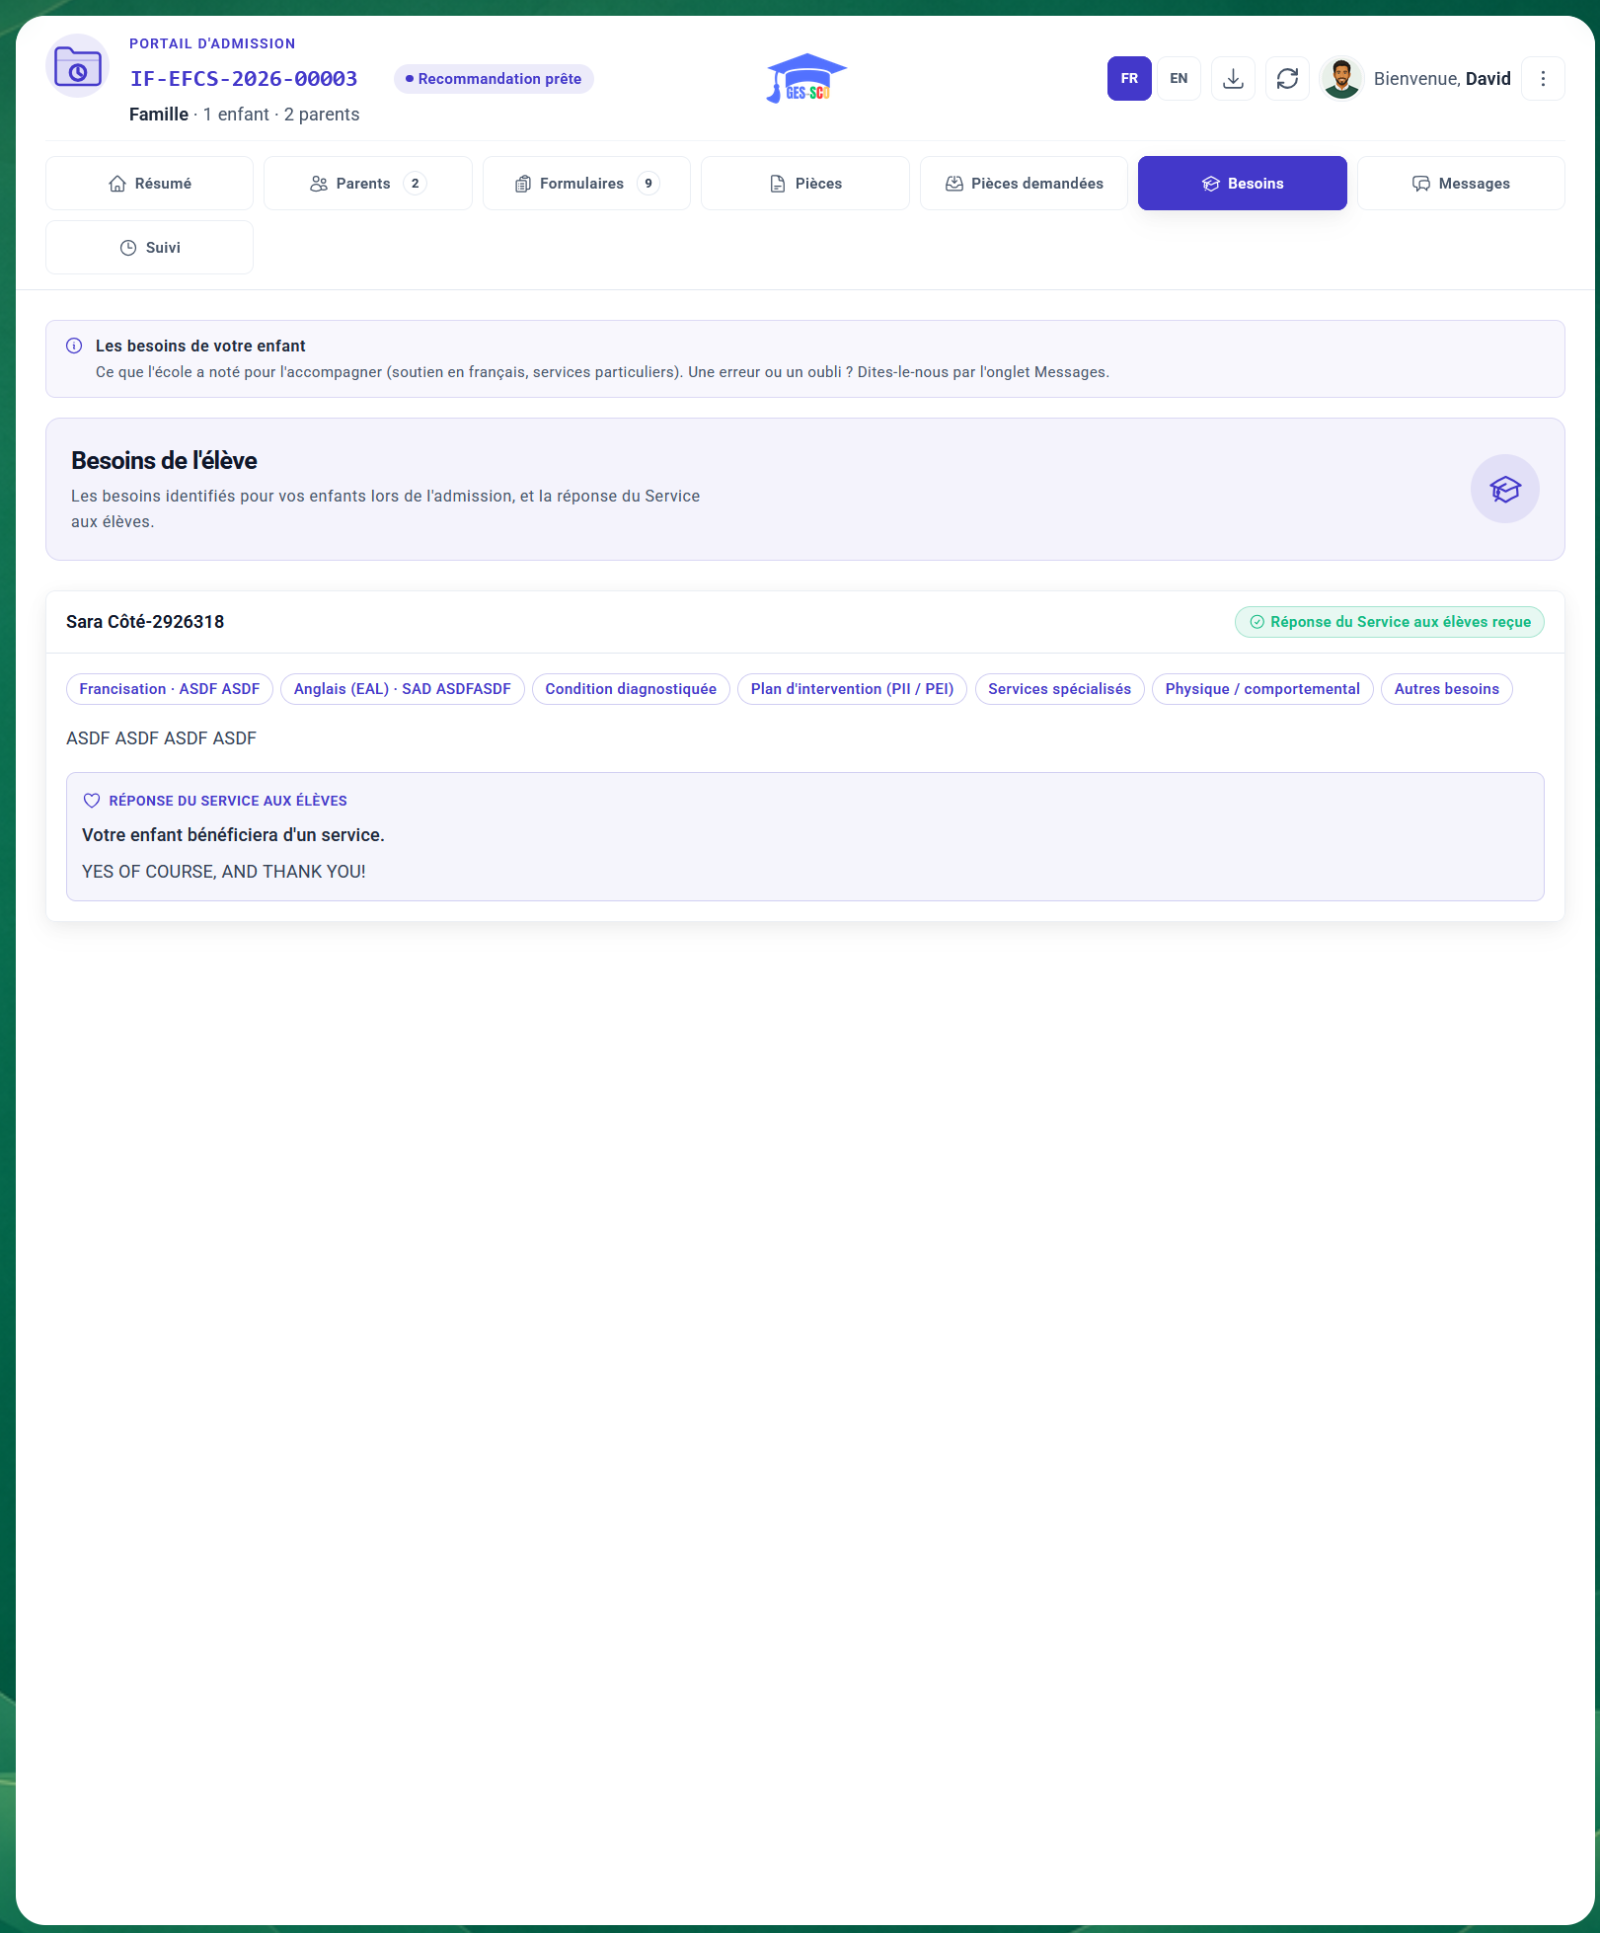Switch language to EN
The width and height of the screenshot is (1600, 1933).
pos(1179,79)
